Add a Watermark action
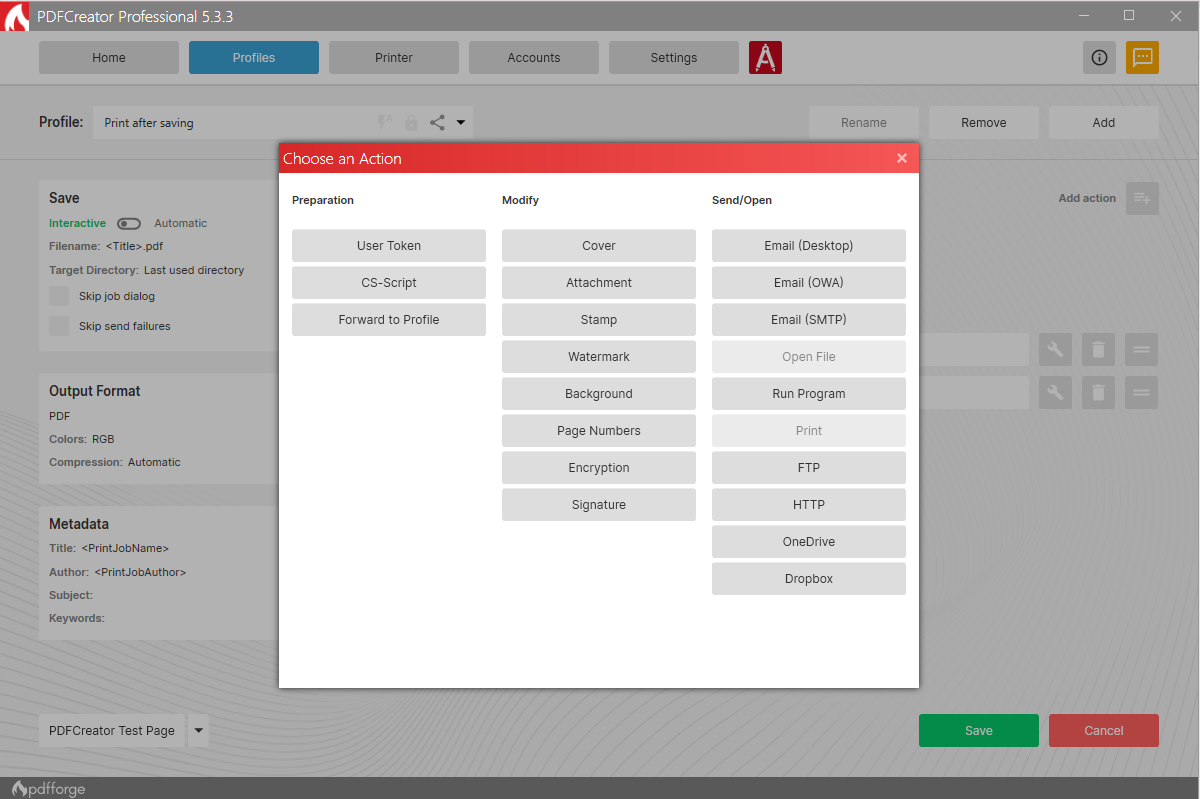 [x=598, y=356]
